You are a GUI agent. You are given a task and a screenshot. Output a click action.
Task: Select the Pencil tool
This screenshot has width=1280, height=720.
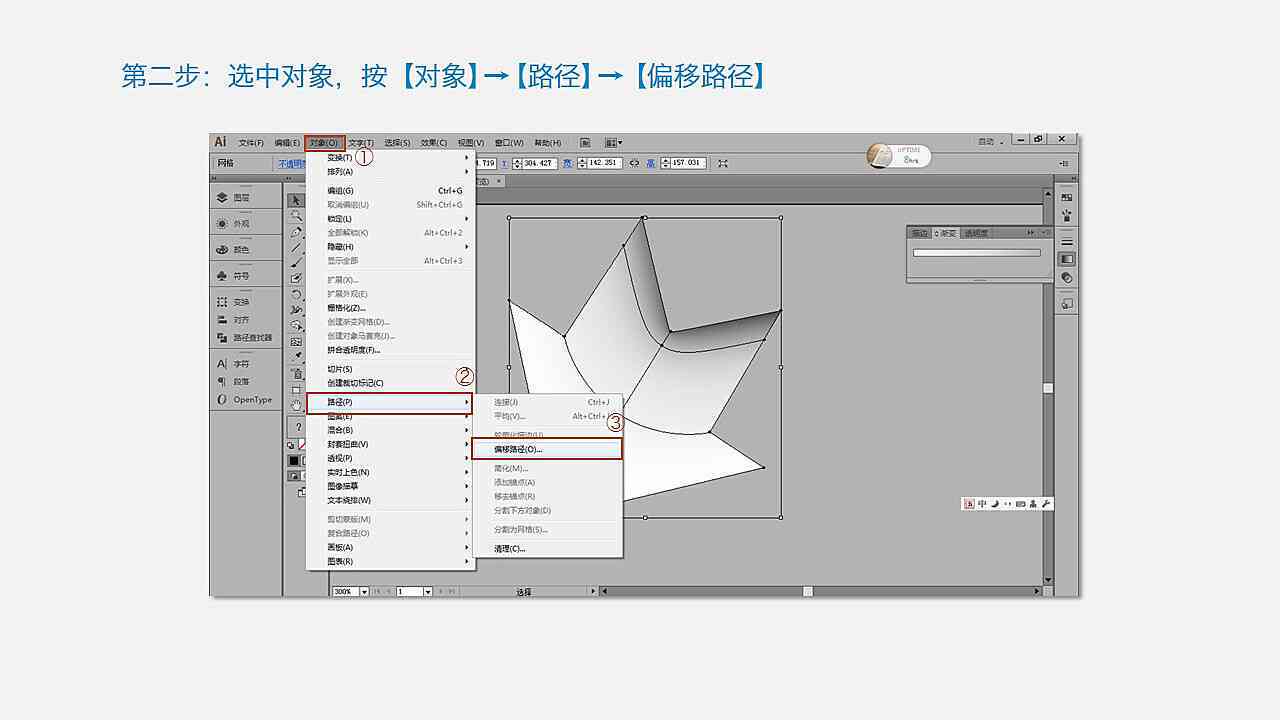coord(296,279)
